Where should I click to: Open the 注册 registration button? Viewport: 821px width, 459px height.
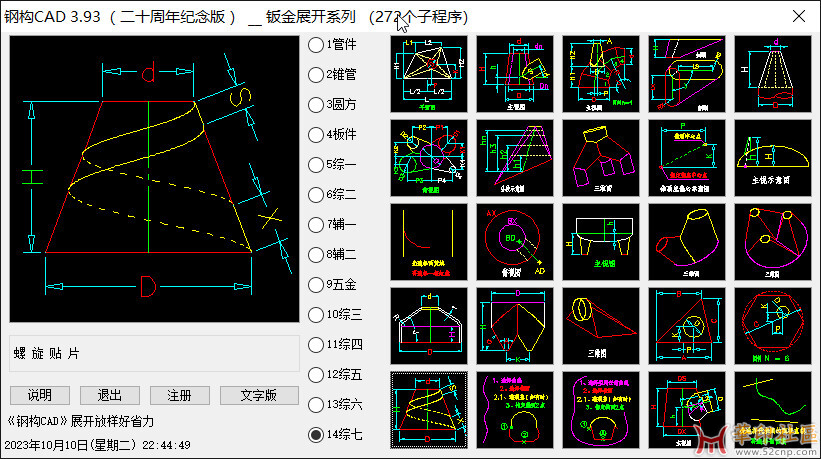180,395
